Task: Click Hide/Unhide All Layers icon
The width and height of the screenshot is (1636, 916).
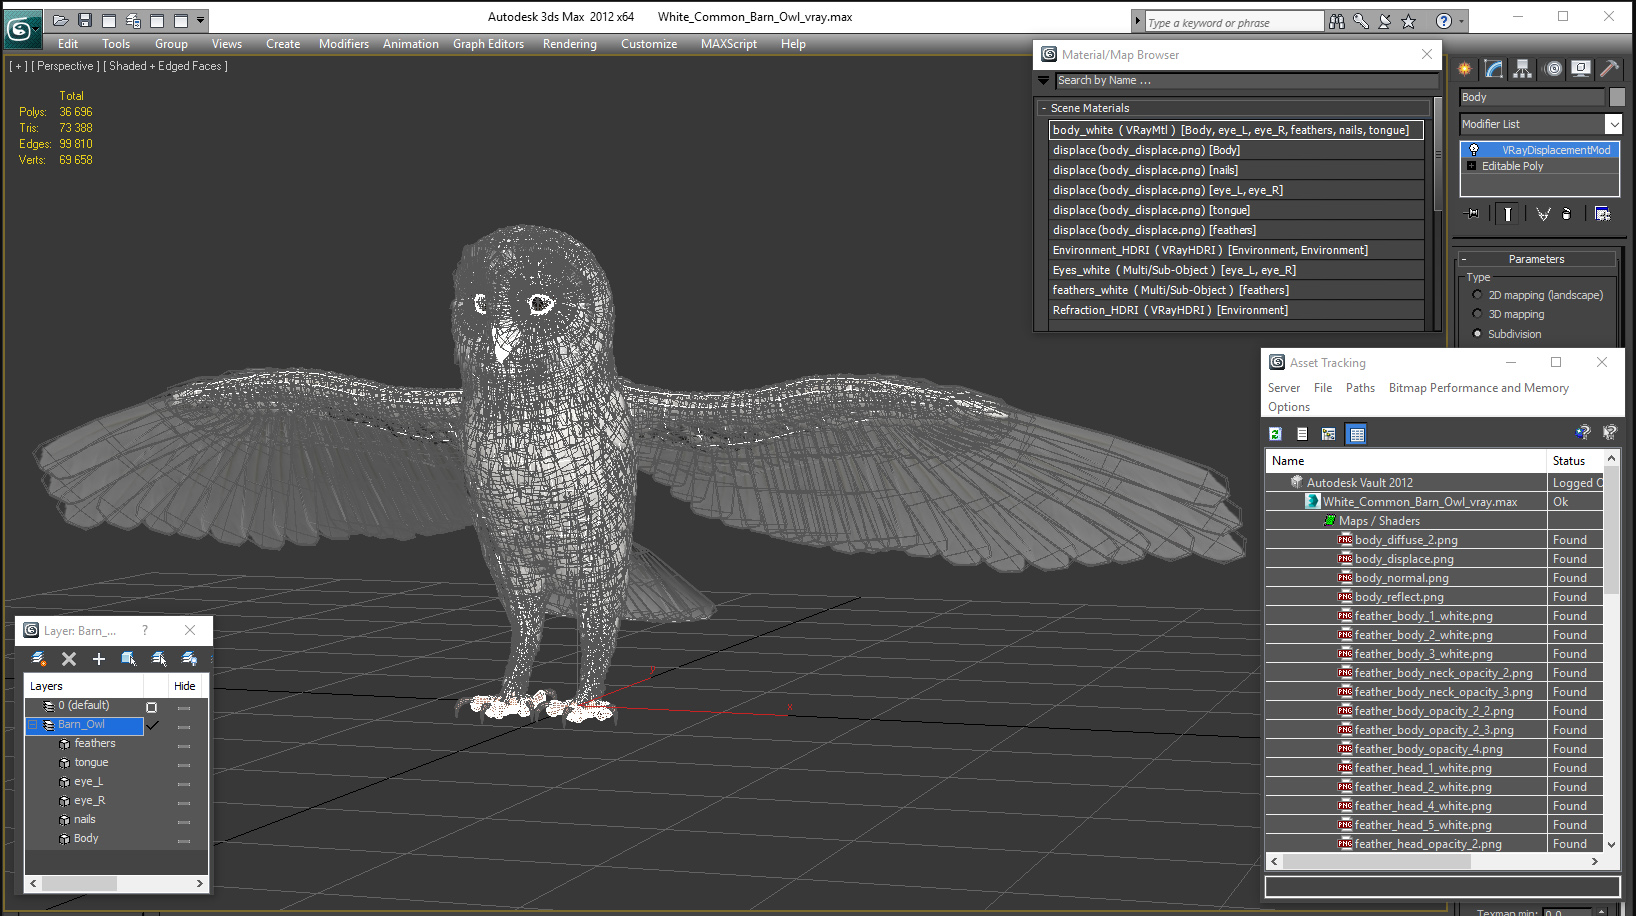Action: click(x=189, y=659)
